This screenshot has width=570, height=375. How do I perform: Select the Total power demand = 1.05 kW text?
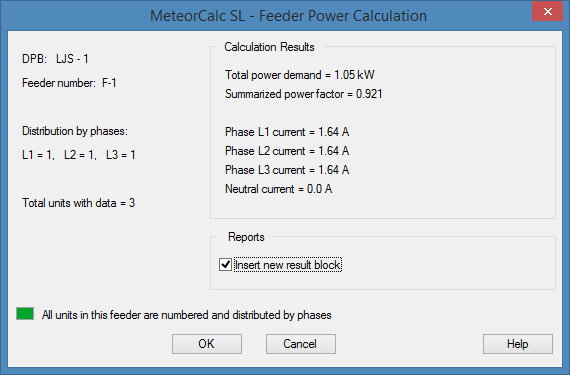(300, 75)
